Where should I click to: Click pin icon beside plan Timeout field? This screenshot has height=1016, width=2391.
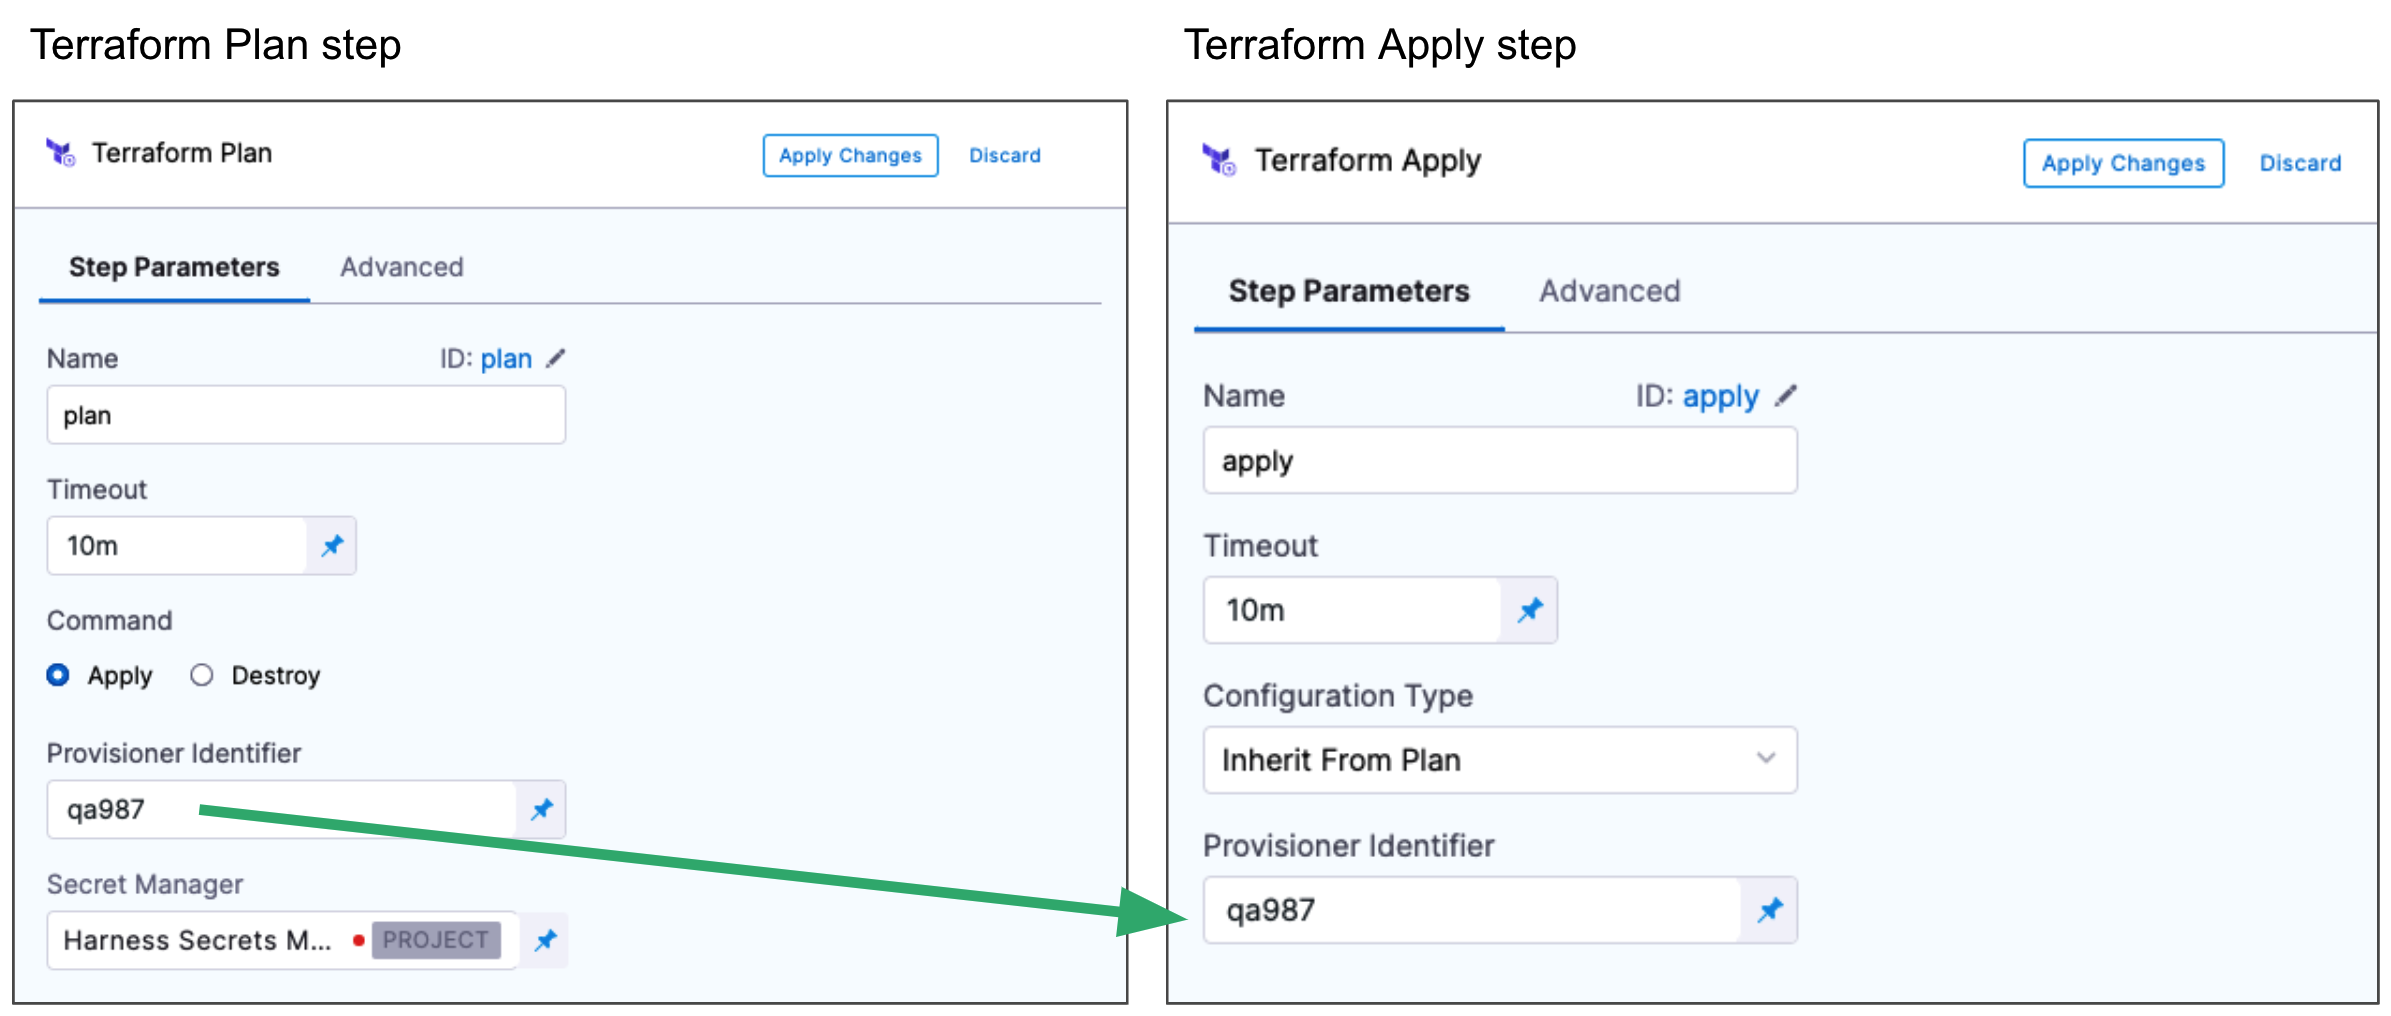pos(332,546)
